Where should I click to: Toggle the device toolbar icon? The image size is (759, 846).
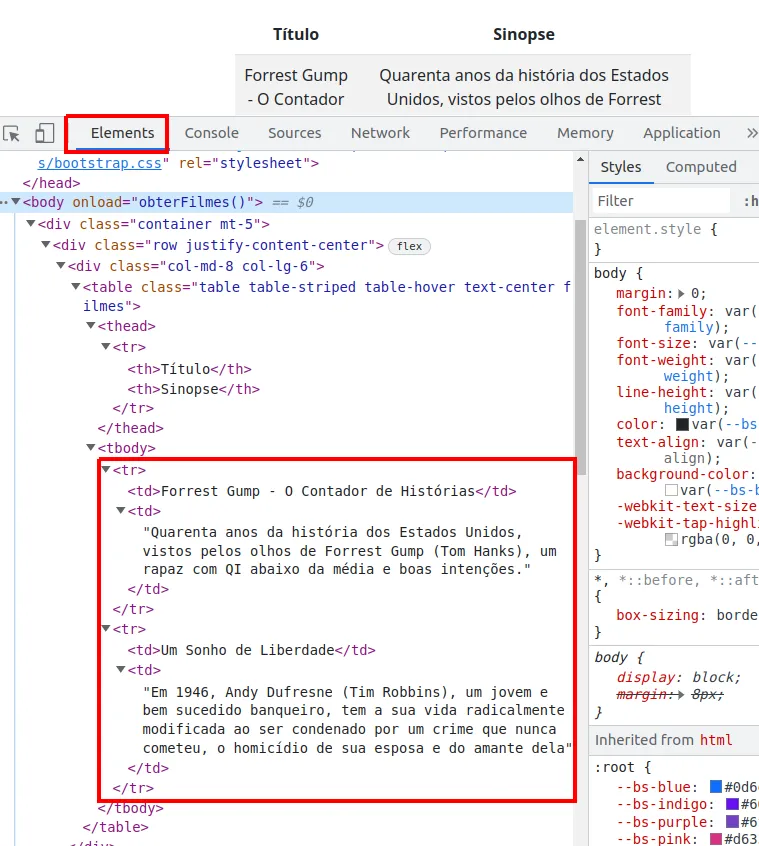[44, 133]
